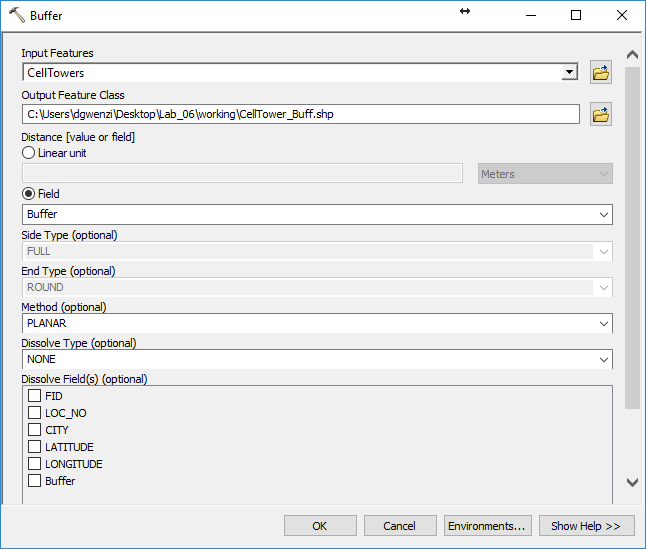Browse for Output Feature Class folder icon
This screenshot has height=549, width=646.
pos(600,114)
